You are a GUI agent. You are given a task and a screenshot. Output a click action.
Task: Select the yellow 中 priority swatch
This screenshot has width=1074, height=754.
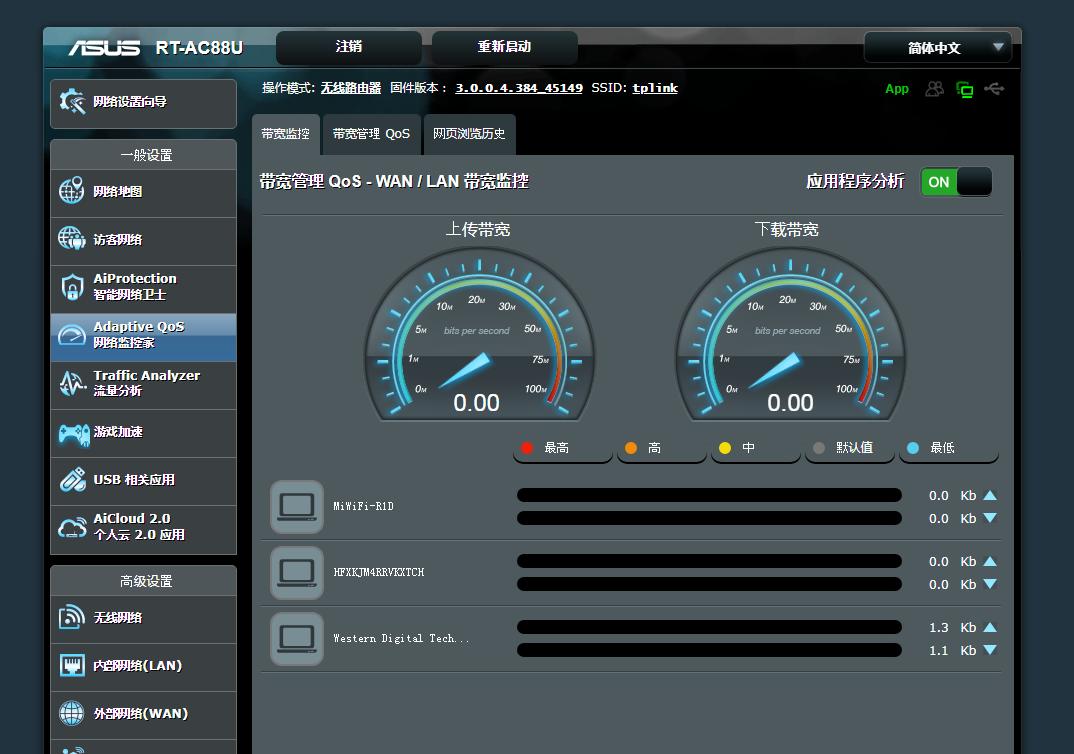(x=725, y=448)
